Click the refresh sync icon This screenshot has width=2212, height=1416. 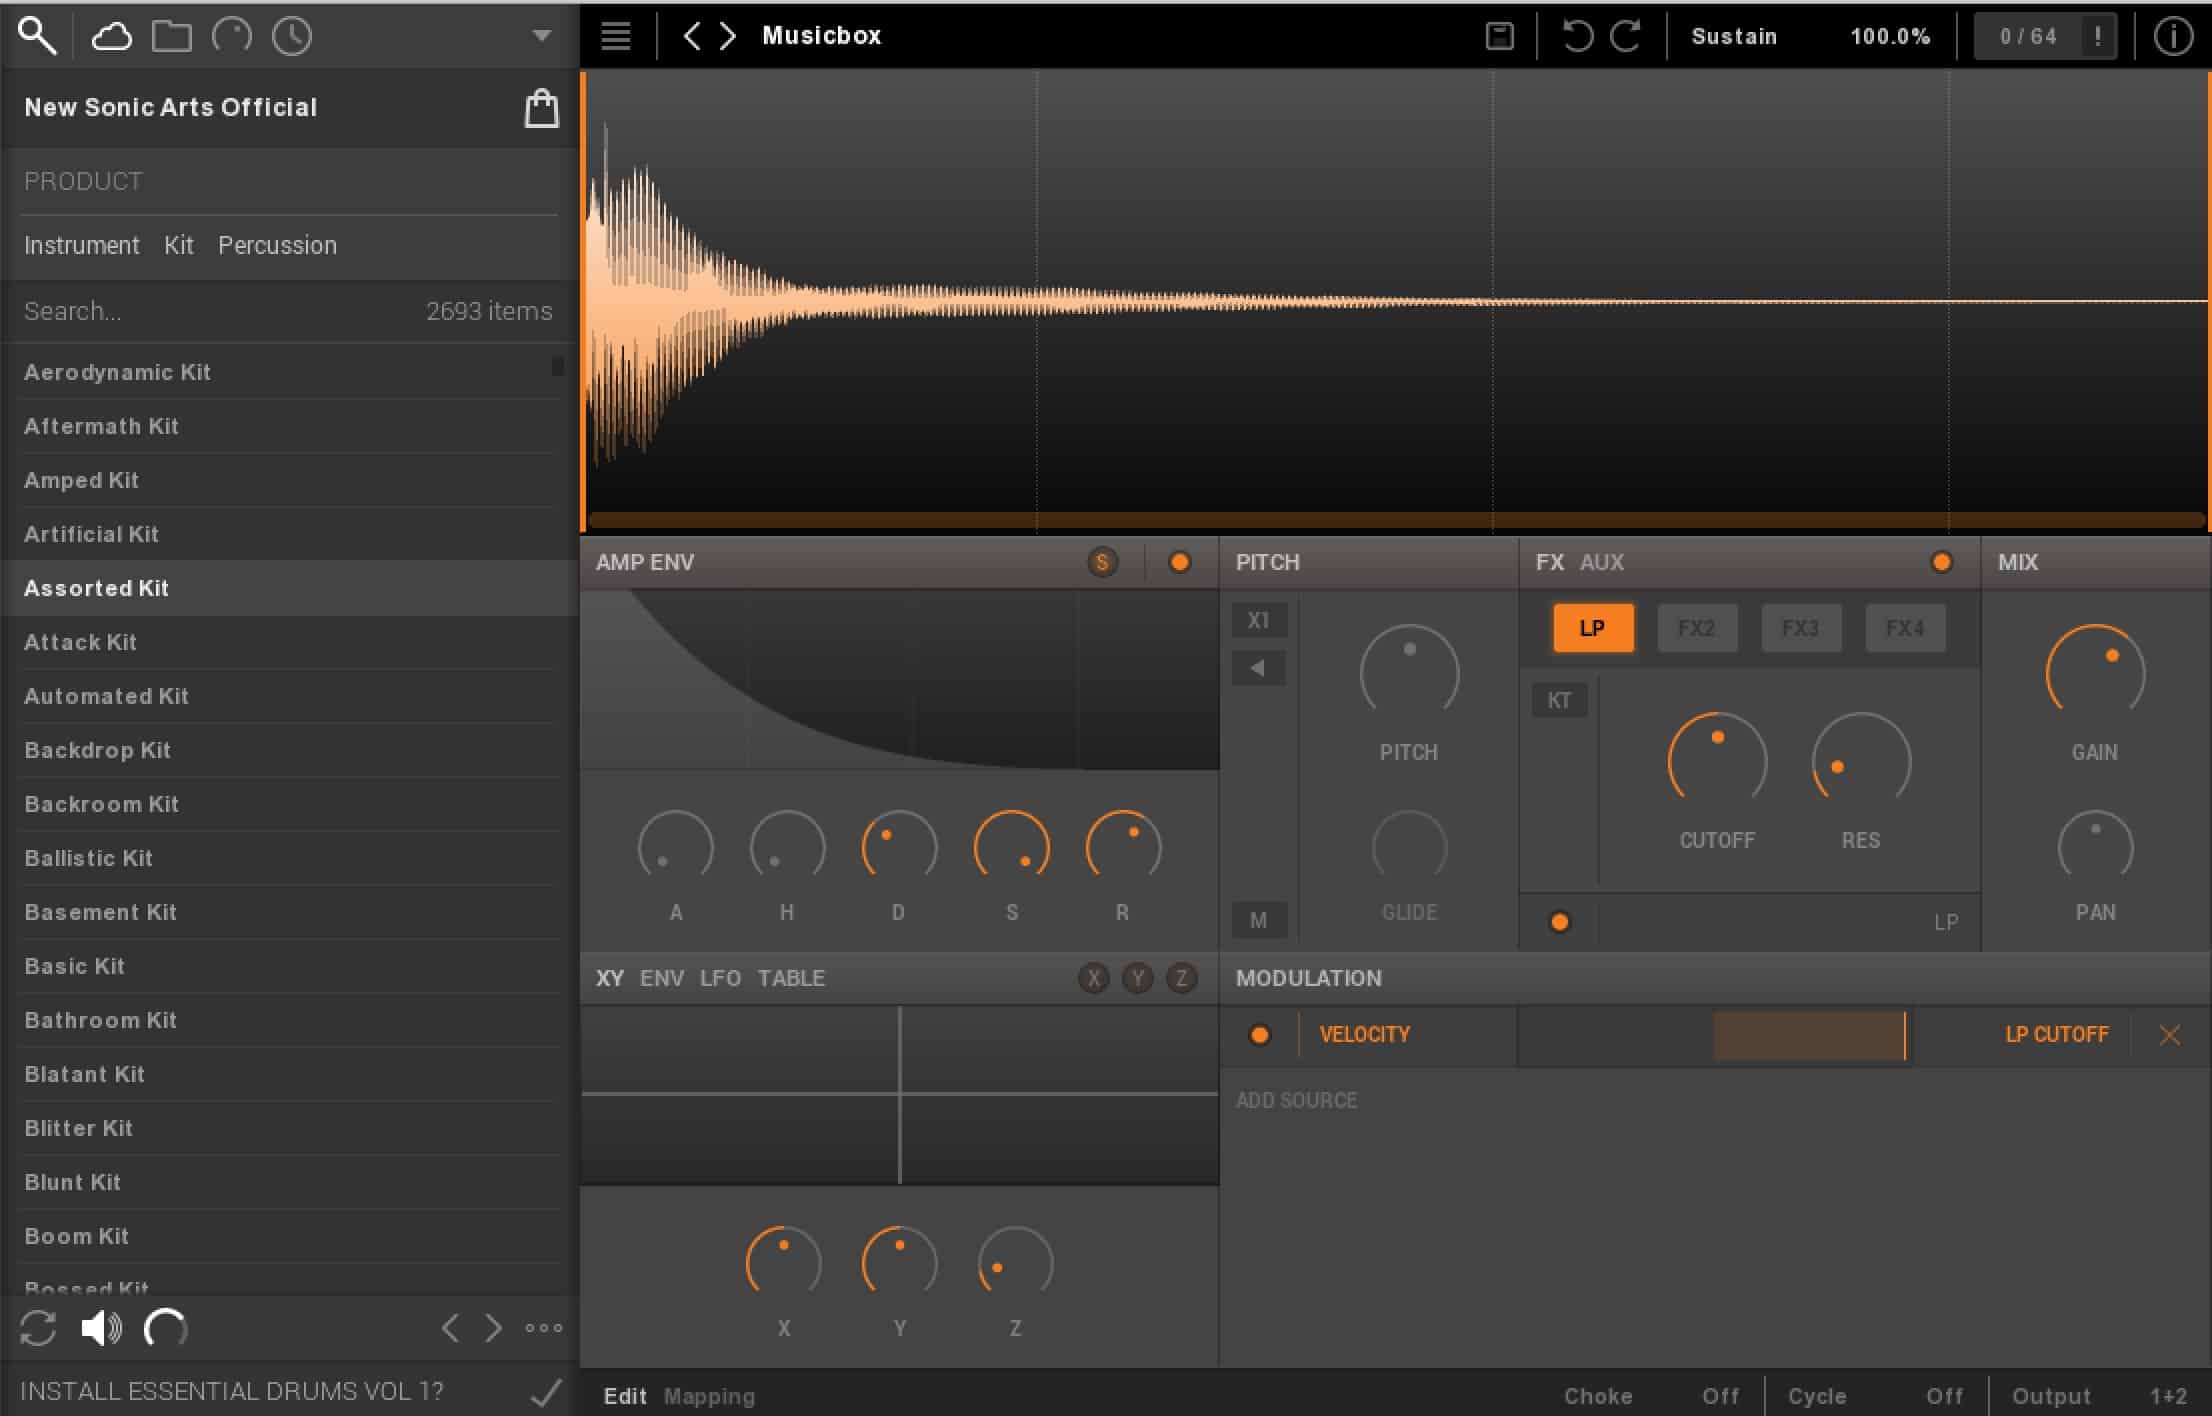pyautogui.click(x=38, y=1328)
